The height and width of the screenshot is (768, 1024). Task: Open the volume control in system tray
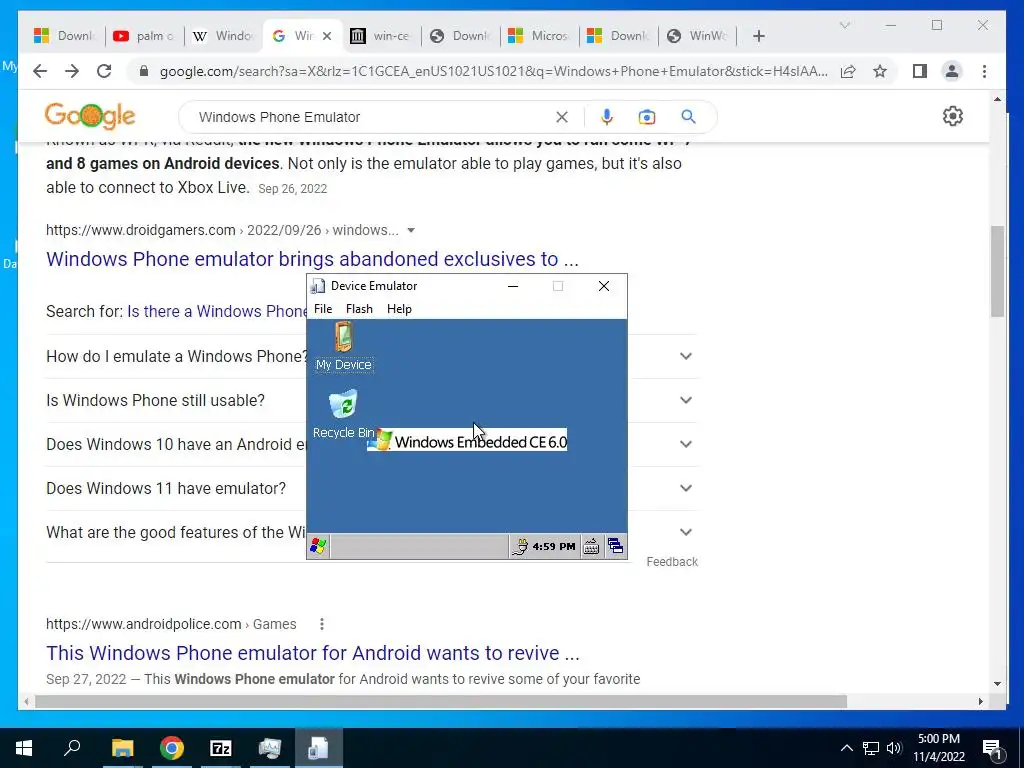click(x=894, y=748)
